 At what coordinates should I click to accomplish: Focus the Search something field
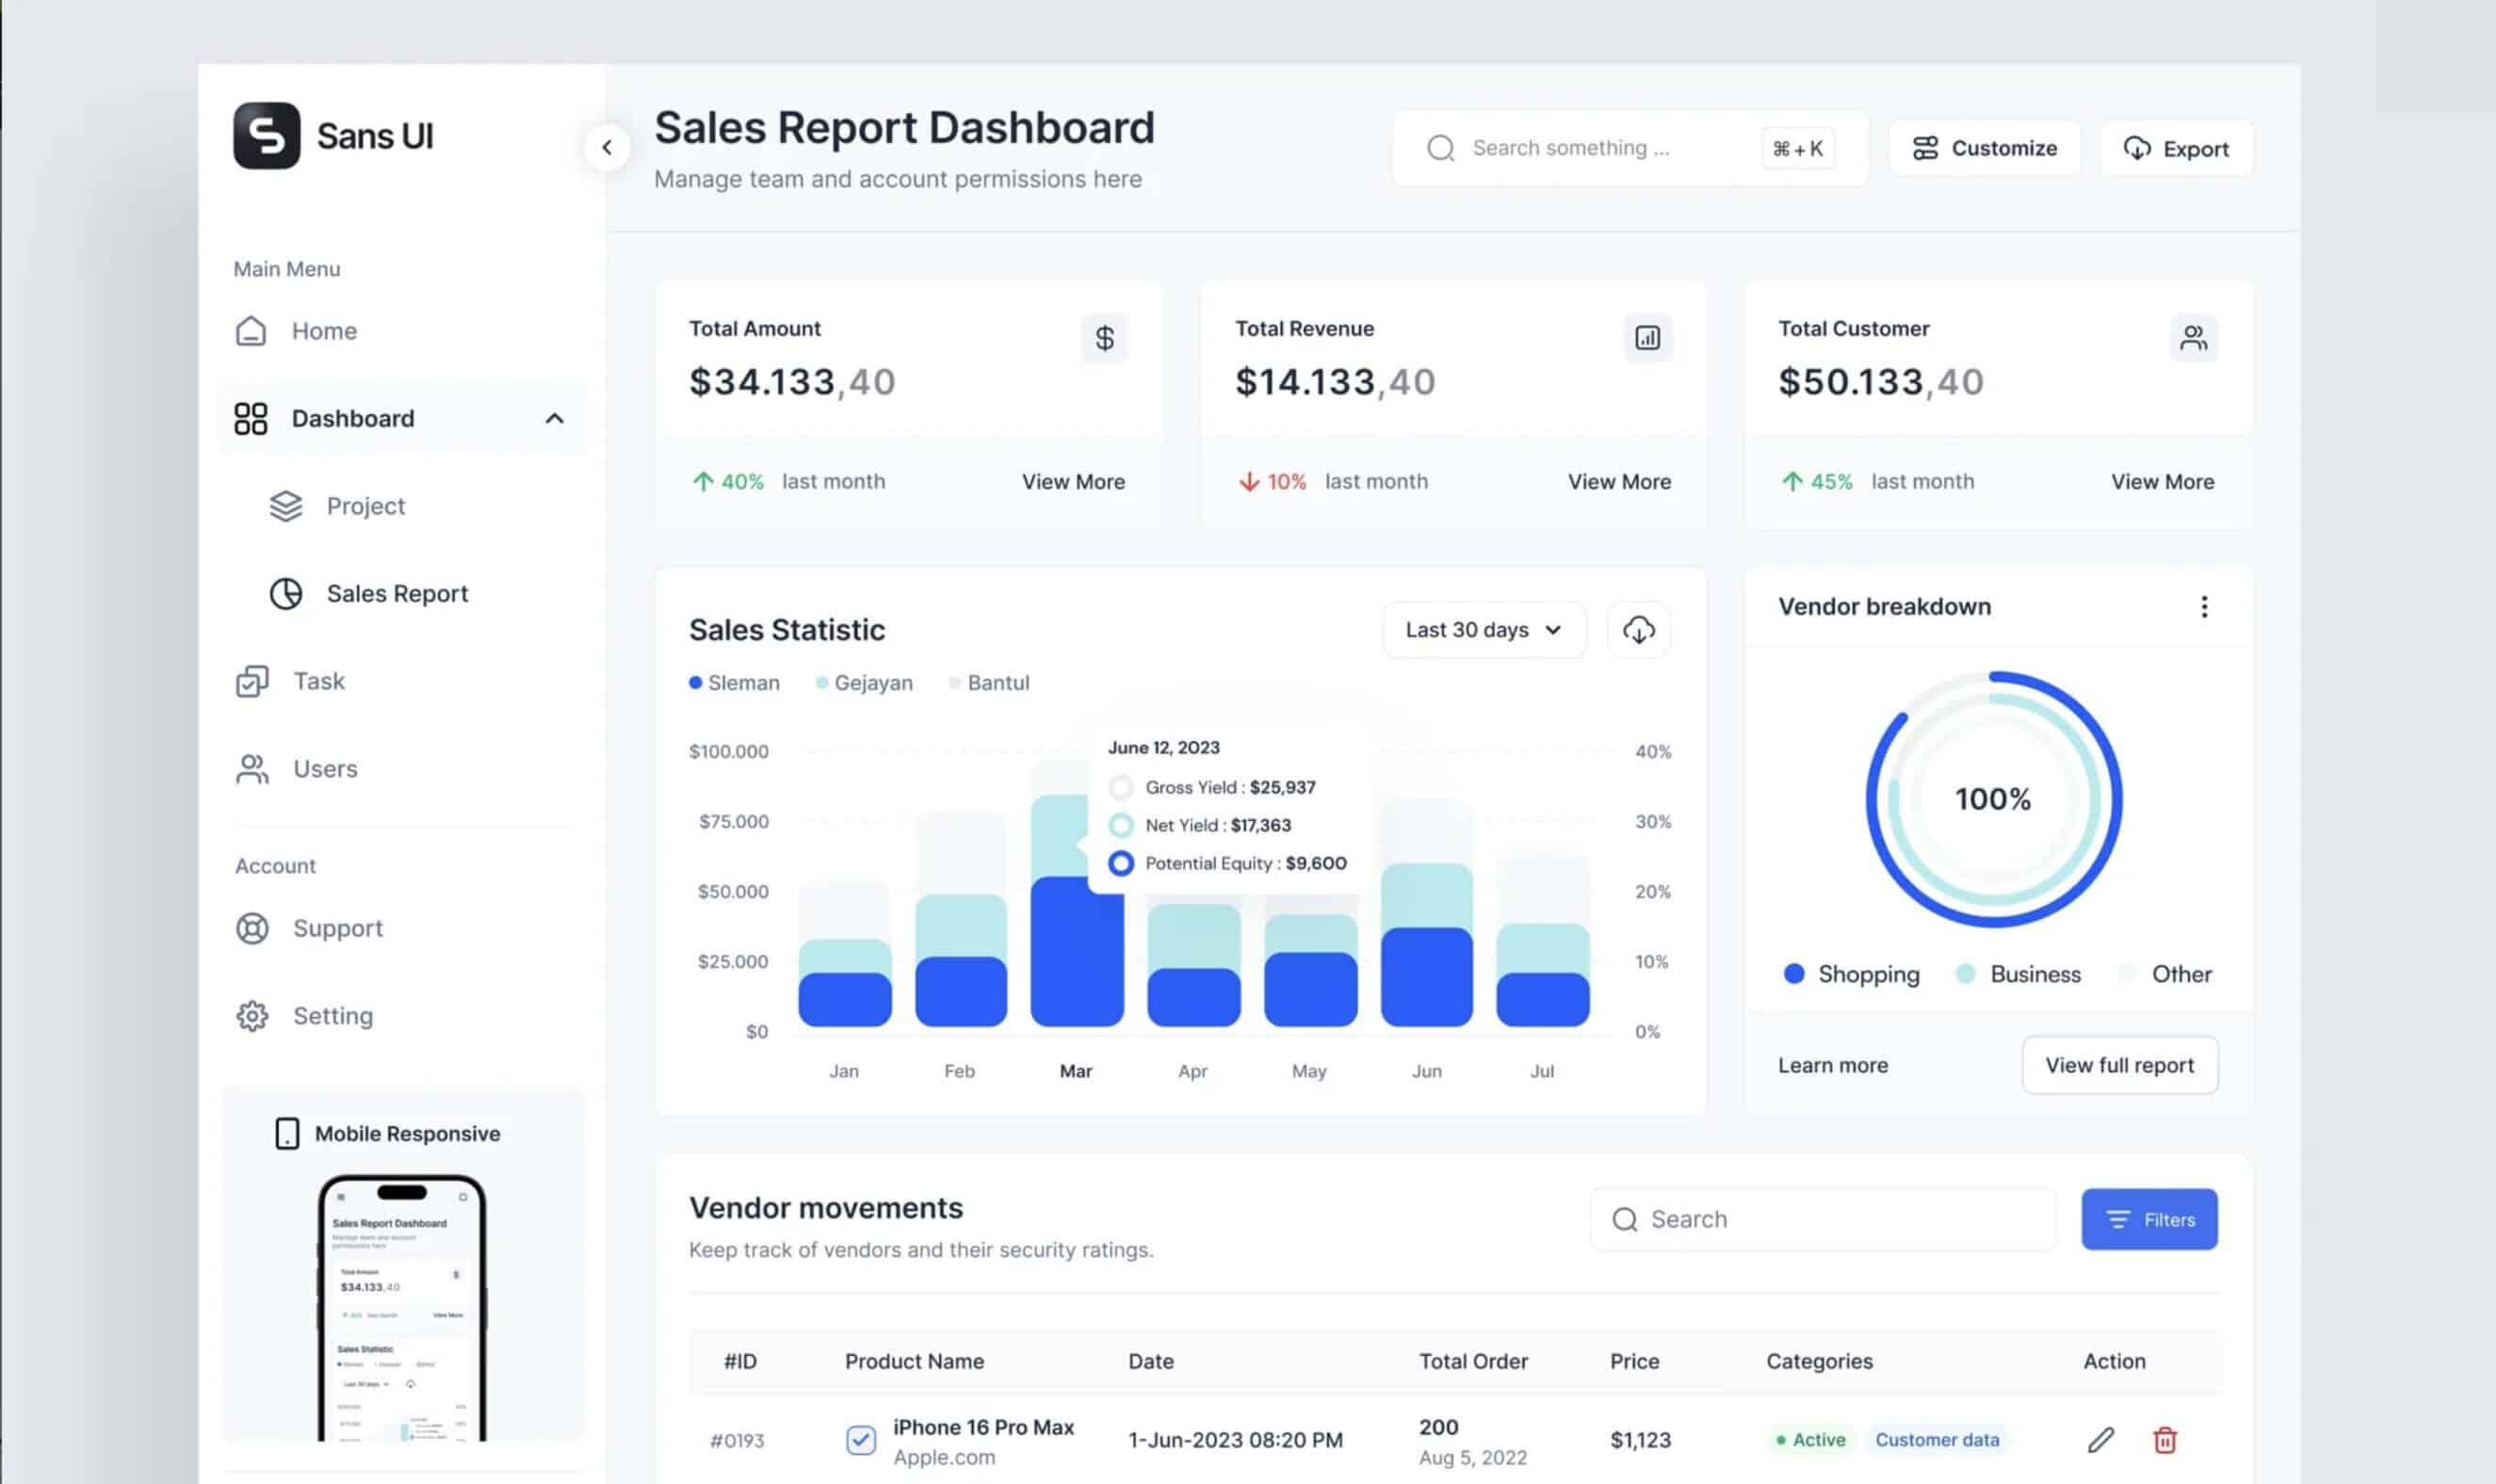click(x=1630, y=148)
